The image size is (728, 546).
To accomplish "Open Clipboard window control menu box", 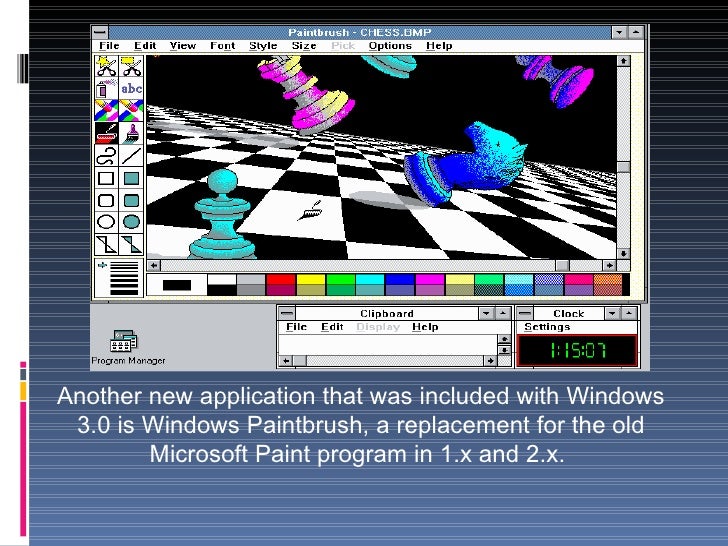I will pos(287,313).
